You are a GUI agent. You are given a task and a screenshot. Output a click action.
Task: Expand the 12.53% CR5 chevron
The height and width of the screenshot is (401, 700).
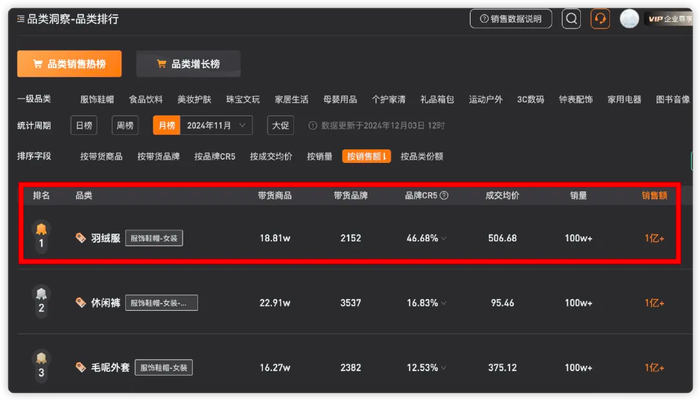click(x=444, y=368)
